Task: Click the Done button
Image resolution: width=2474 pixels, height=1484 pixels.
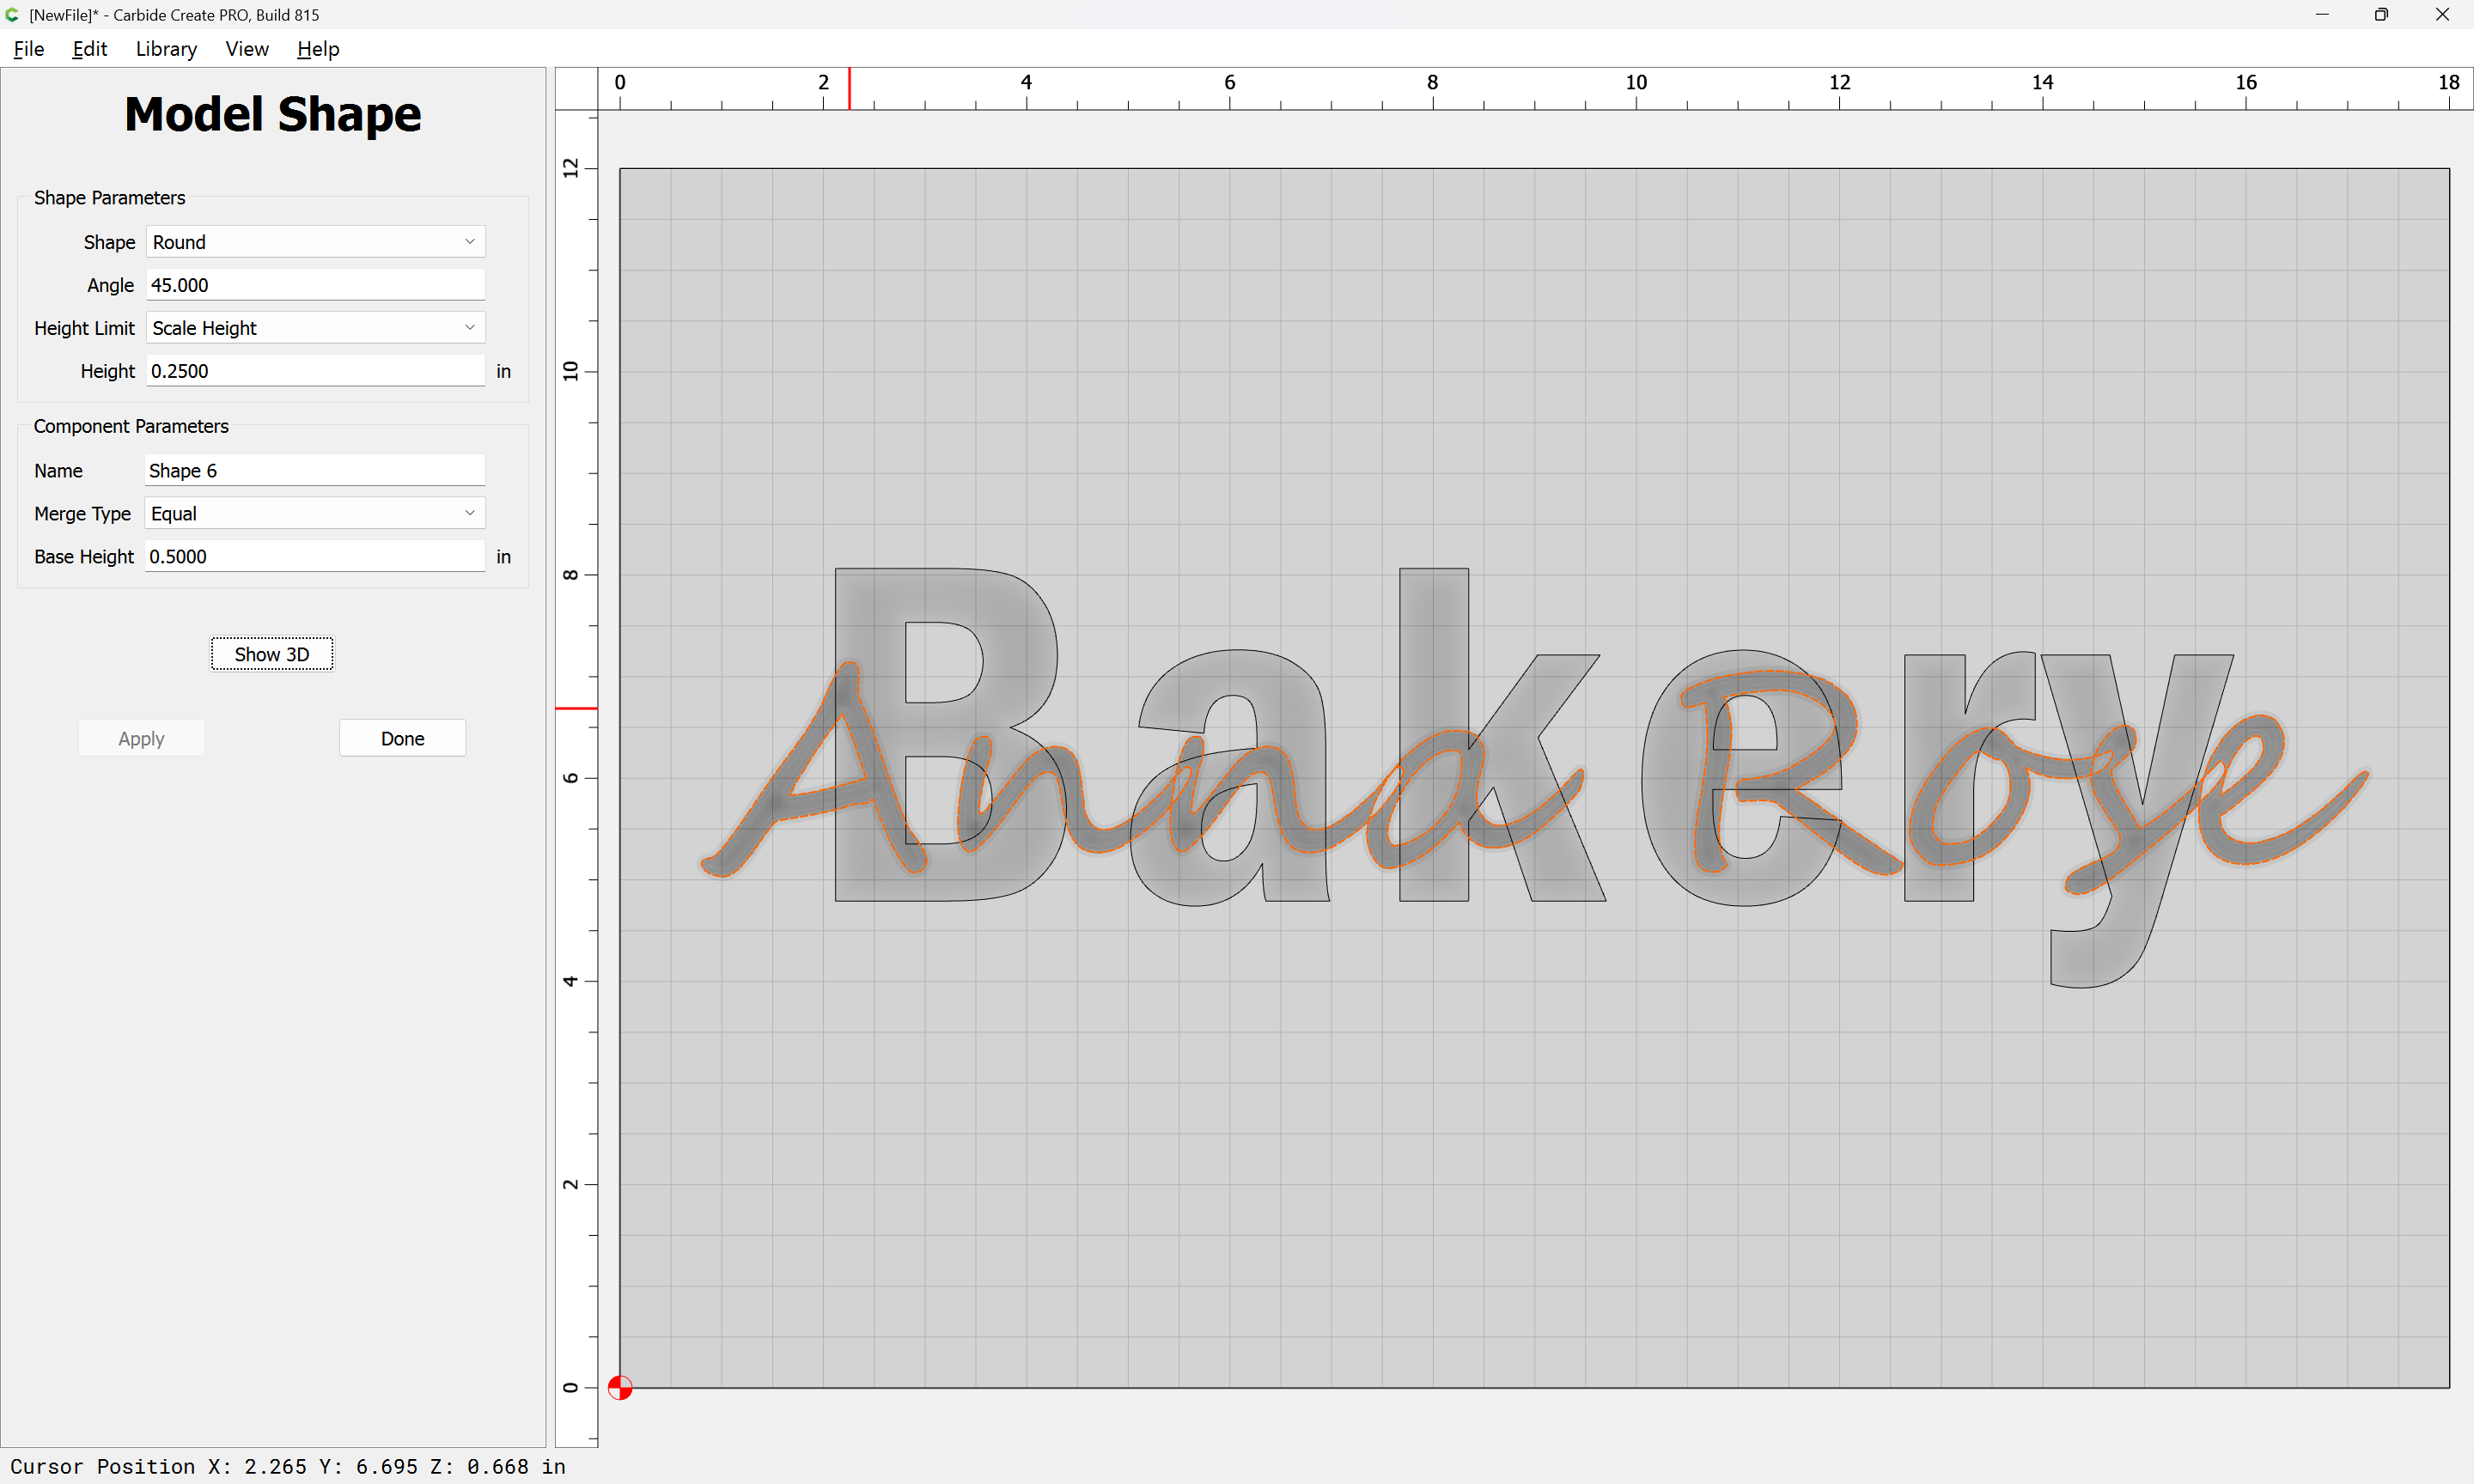Action: point(403,738)
